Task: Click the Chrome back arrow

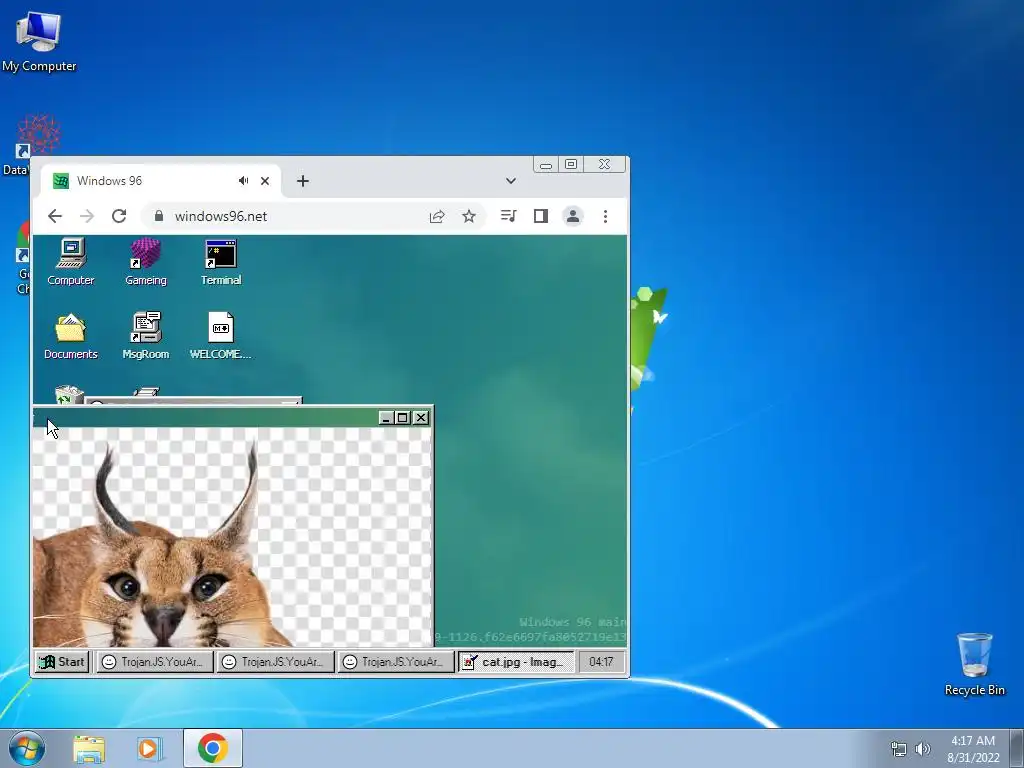Action: [55, 216]
